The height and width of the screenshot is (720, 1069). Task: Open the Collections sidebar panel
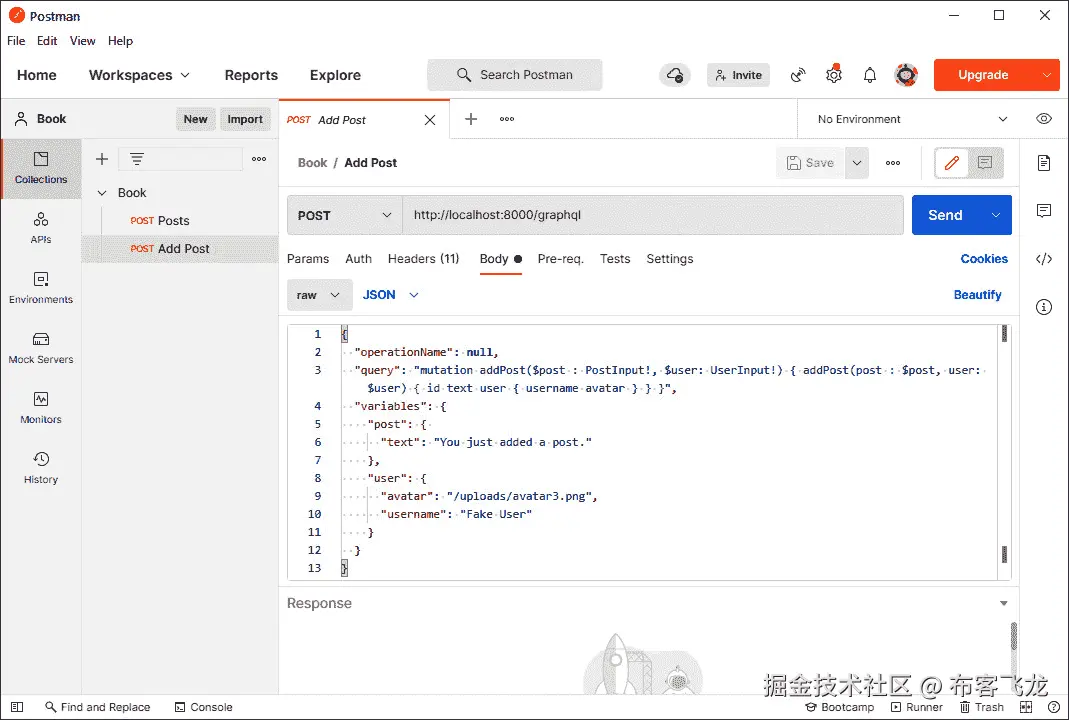(41, 169)
